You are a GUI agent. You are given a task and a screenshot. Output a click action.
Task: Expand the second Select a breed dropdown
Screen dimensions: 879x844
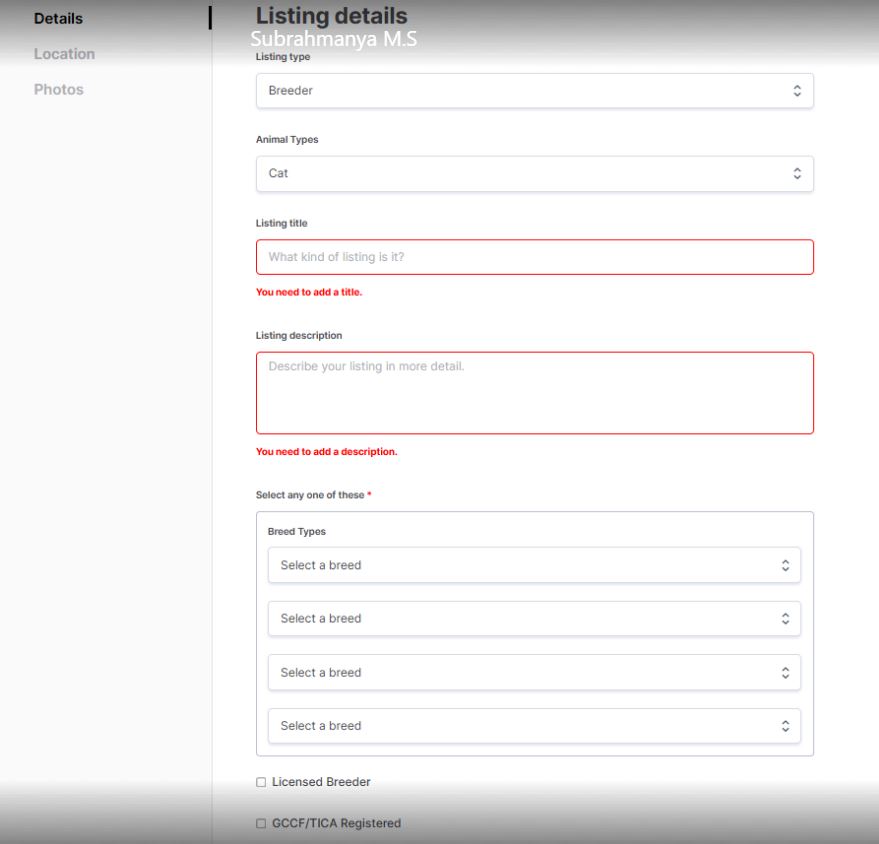pos(534,619)
